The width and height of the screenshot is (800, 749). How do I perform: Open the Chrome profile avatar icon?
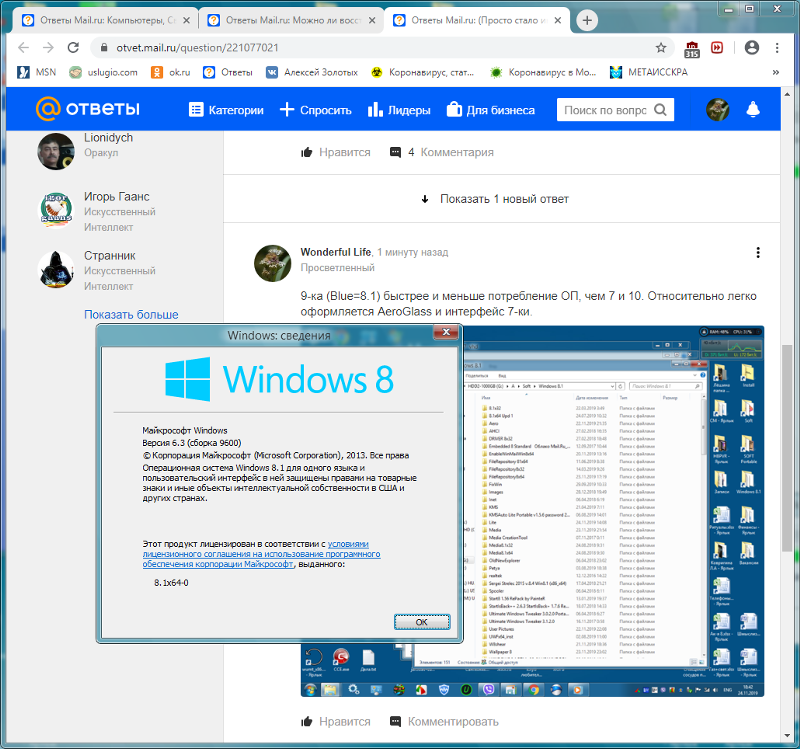tap(752, 47)
